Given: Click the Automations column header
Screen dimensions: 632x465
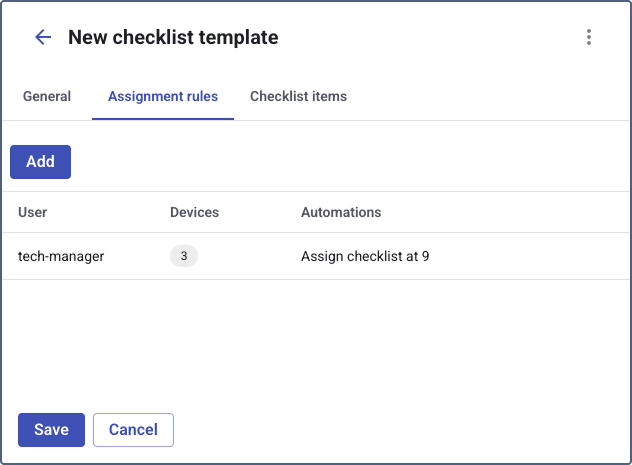Looking at the screenshot, I should [341, 212].
